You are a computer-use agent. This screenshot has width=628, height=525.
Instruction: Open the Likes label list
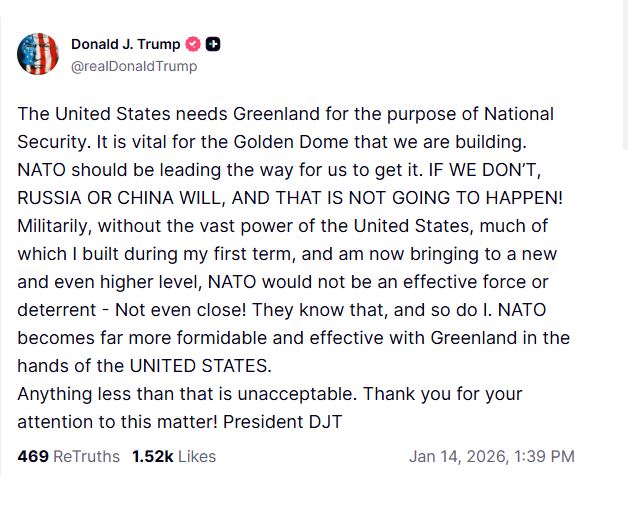(x=197, y=456)
